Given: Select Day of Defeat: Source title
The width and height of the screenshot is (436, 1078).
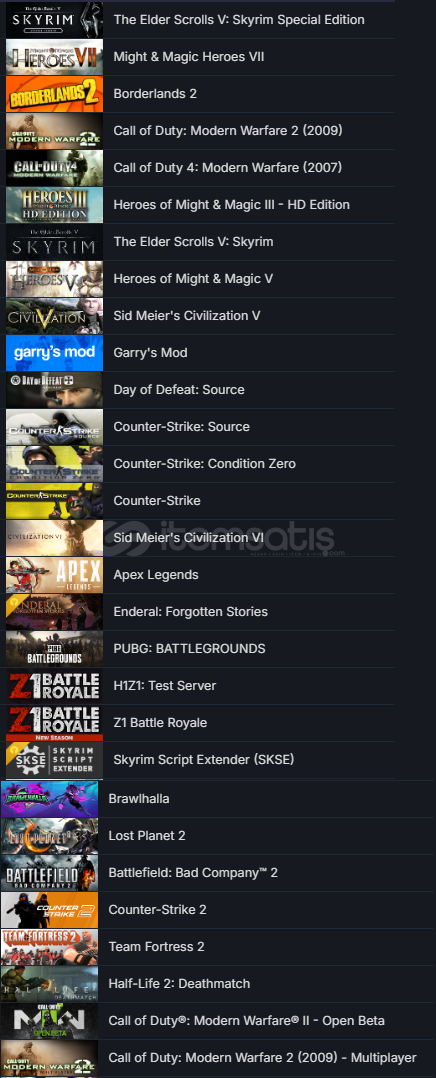Looking at the screenshot, I should pos(179,390).
